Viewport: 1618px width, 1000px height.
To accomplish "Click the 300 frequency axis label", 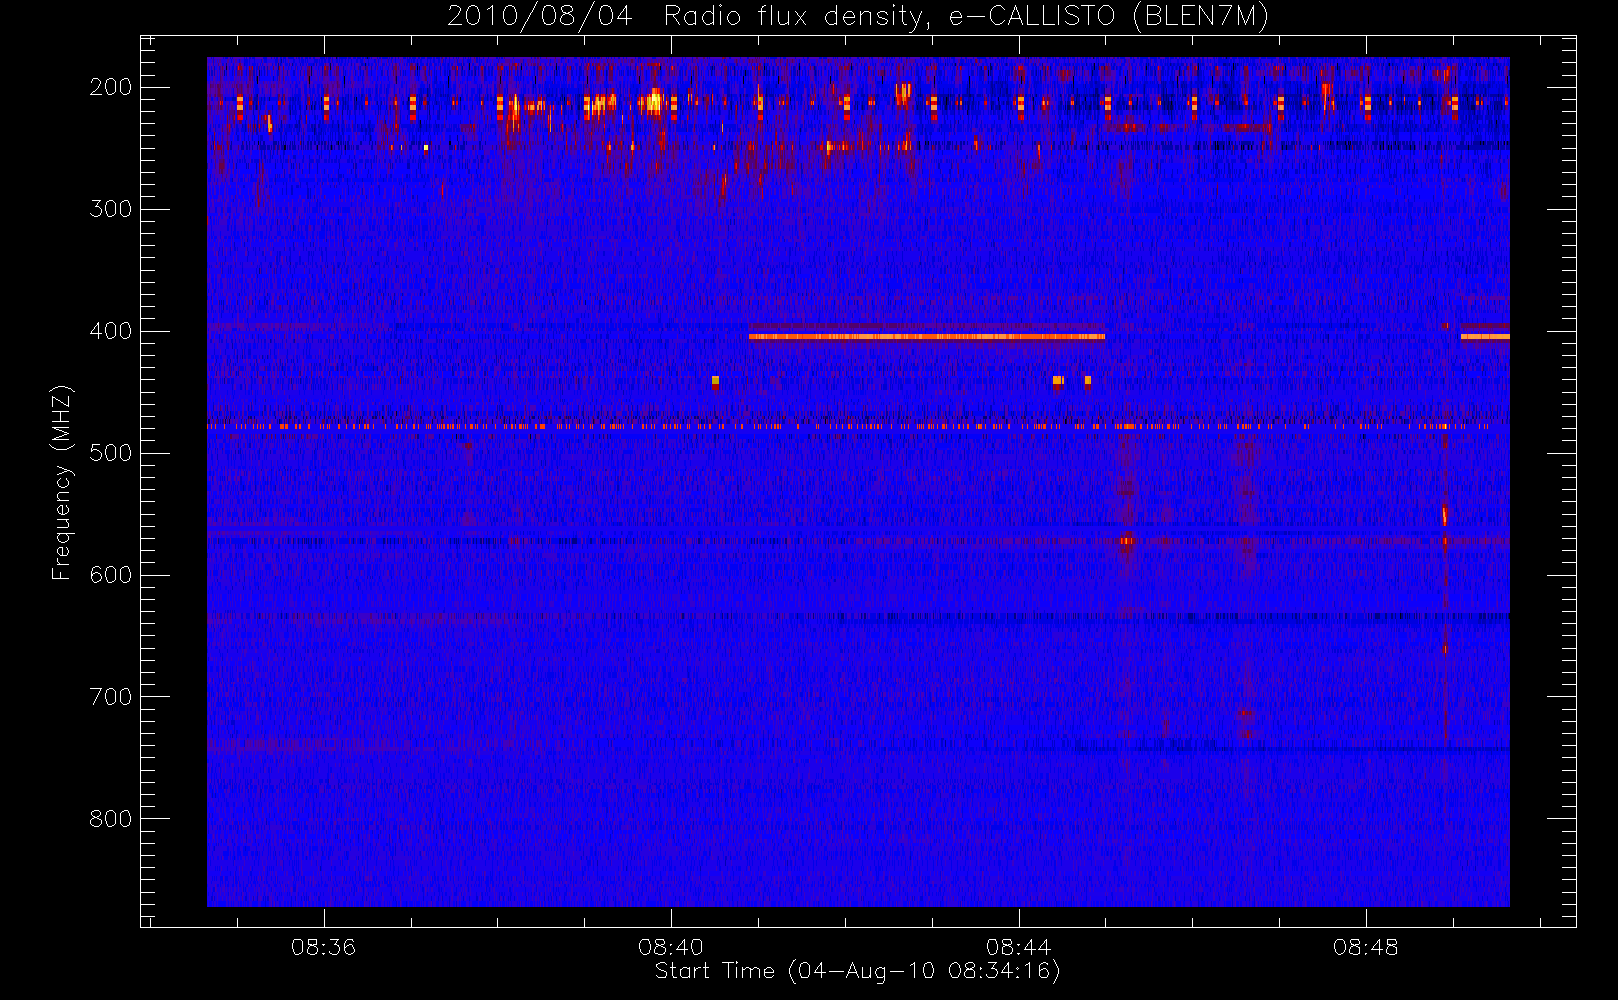I will [x=111, y=209].
